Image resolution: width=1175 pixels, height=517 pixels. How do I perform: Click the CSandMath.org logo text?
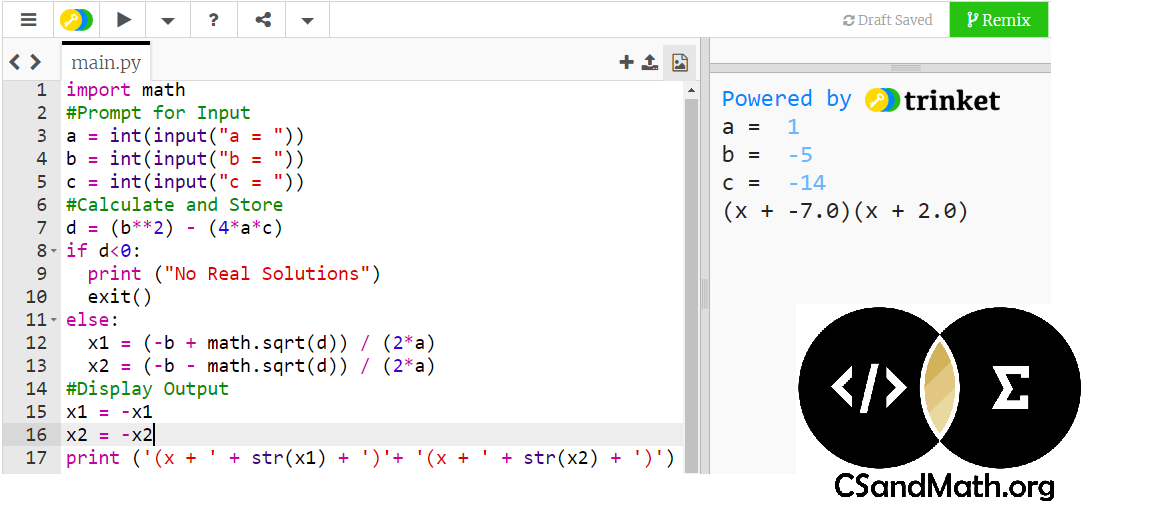coord(944,486)
